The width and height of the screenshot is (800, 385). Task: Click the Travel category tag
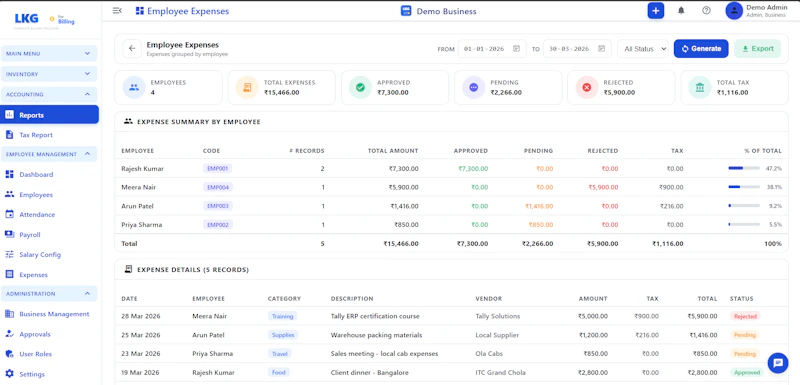pos(280,353)
